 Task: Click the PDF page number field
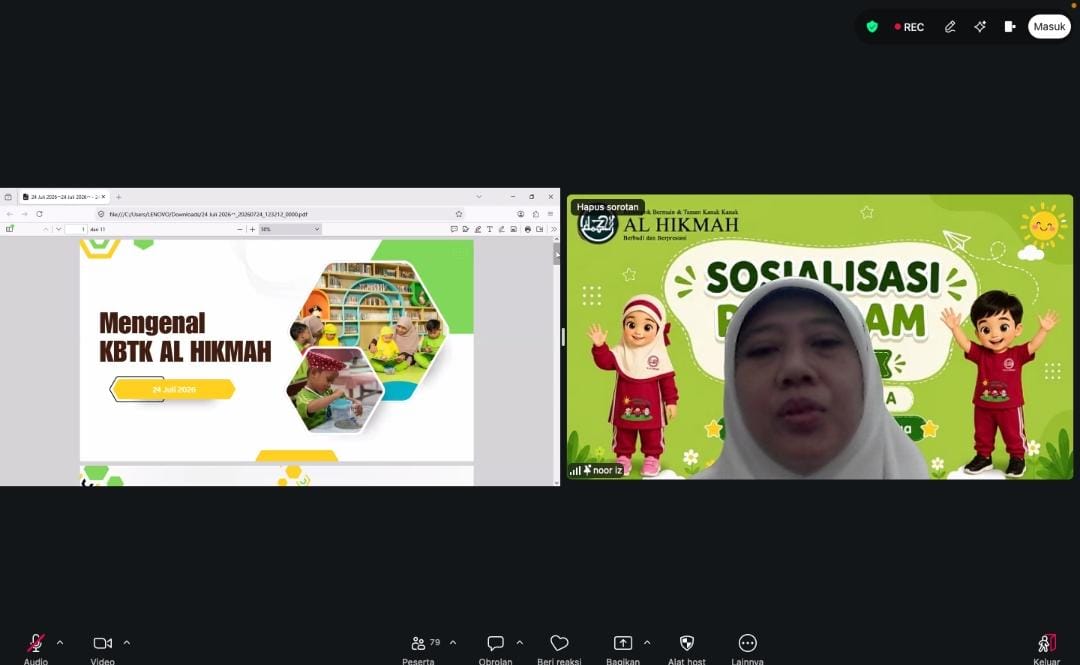click(76, 229)
